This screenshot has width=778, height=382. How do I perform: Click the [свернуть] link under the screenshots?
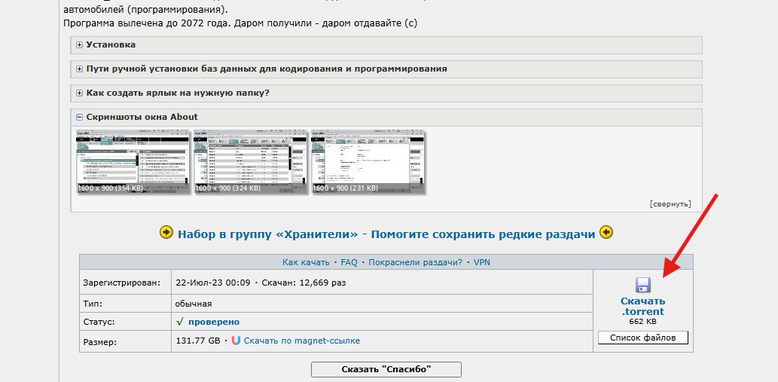point(669,204)
